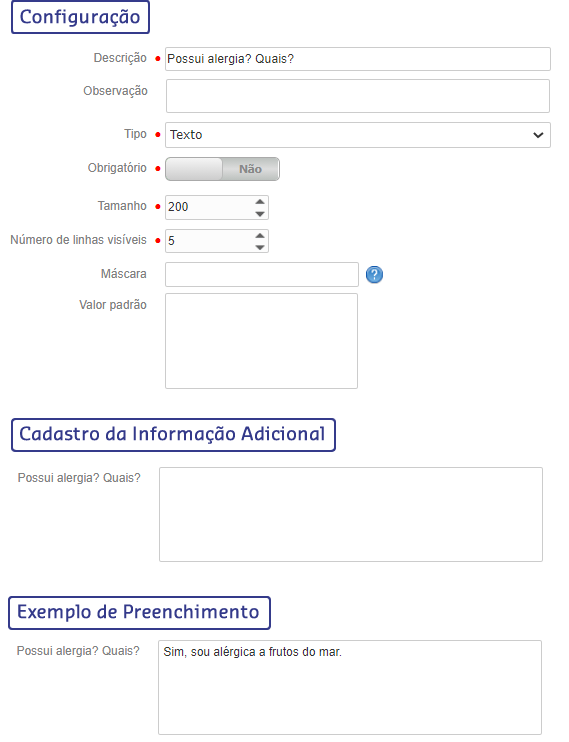Increase Número de linhas visíveis with up arrow
The width and height of the screenshot is (569, 742).
(259, 235)
